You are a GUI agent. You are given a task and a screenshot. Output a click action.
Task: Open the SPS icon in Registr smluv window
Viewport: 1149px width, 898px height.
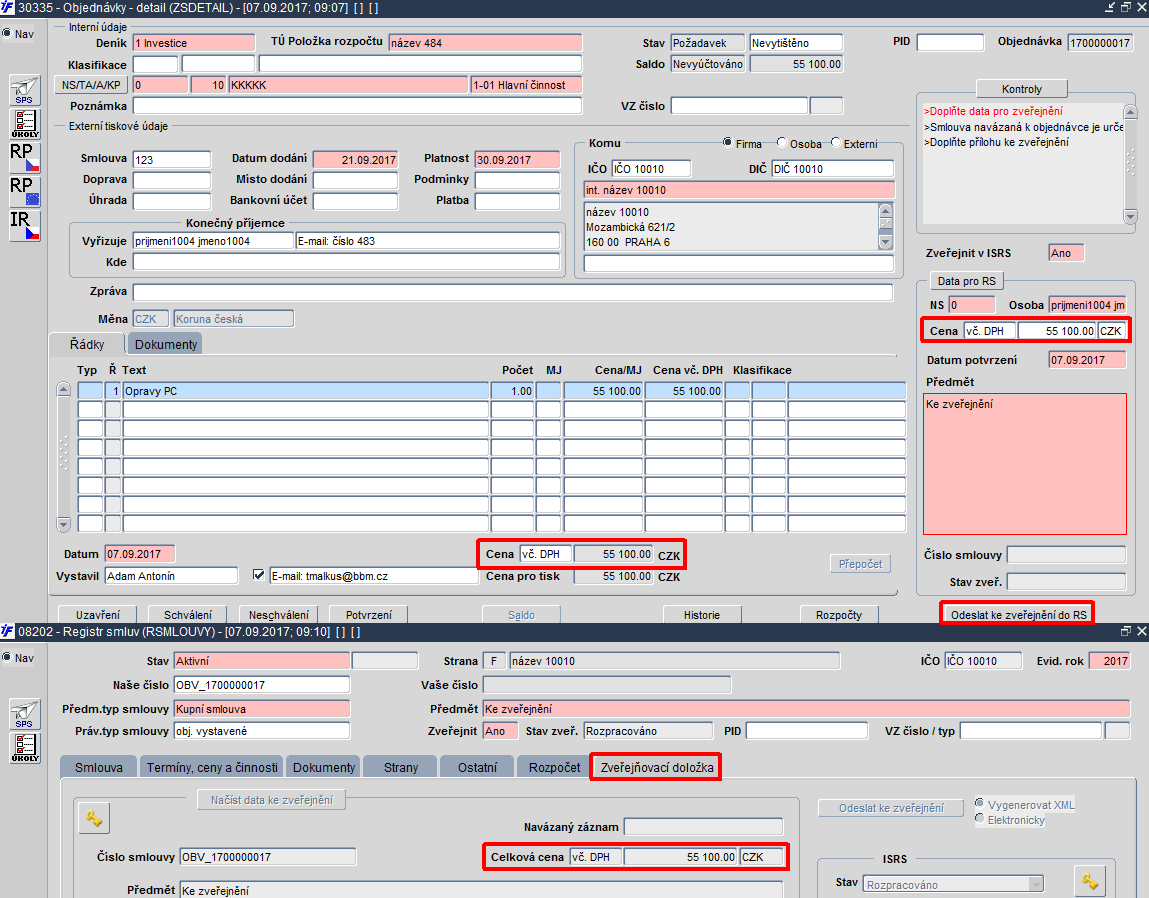coord(24,713)
